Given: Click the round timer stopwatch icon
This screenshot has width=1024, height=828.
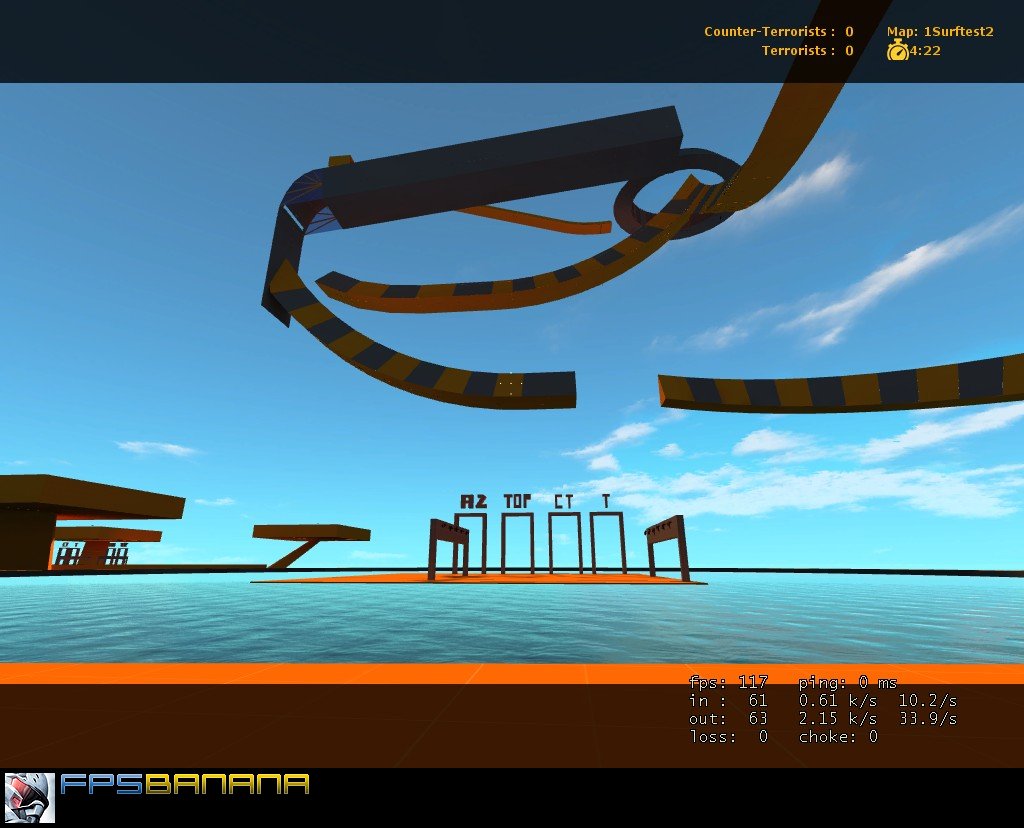Looking at the screenshot, I should point(897,50).
